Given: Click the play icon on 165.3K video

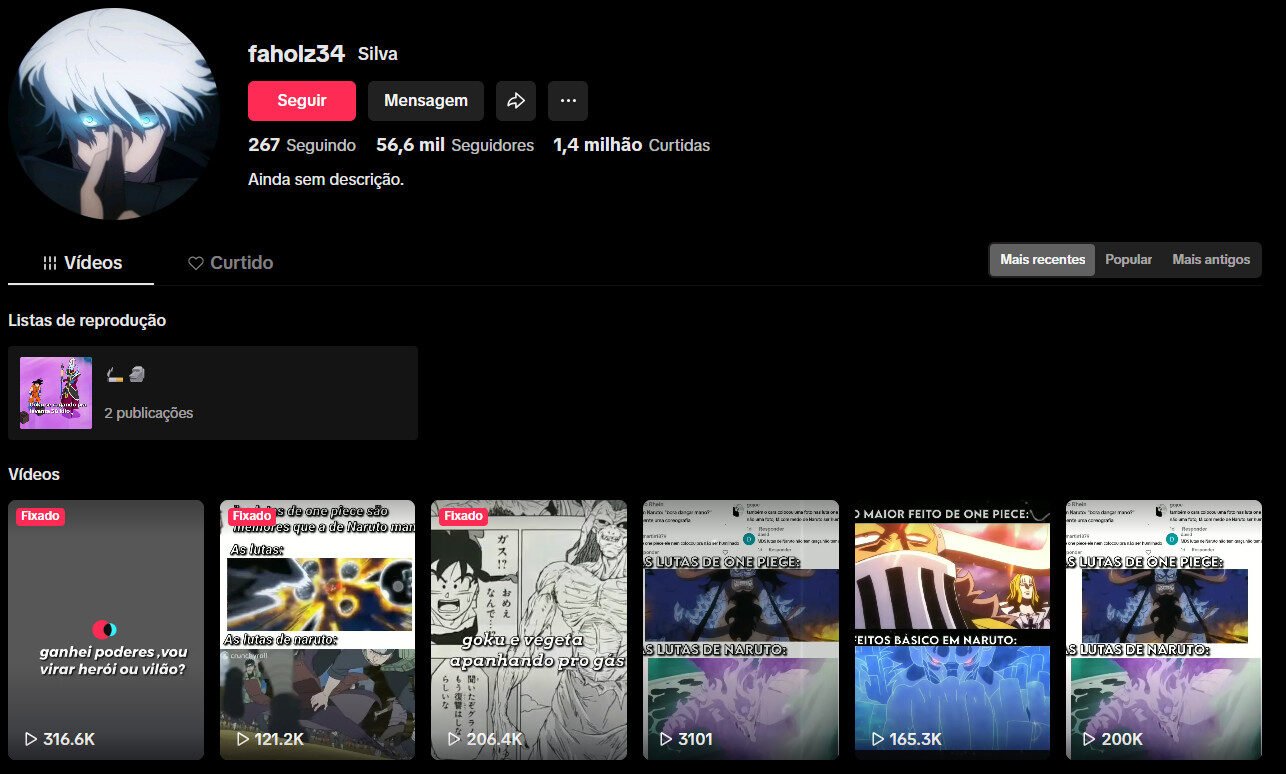Looking at the screenshot, I should click(x=878, y=739).
